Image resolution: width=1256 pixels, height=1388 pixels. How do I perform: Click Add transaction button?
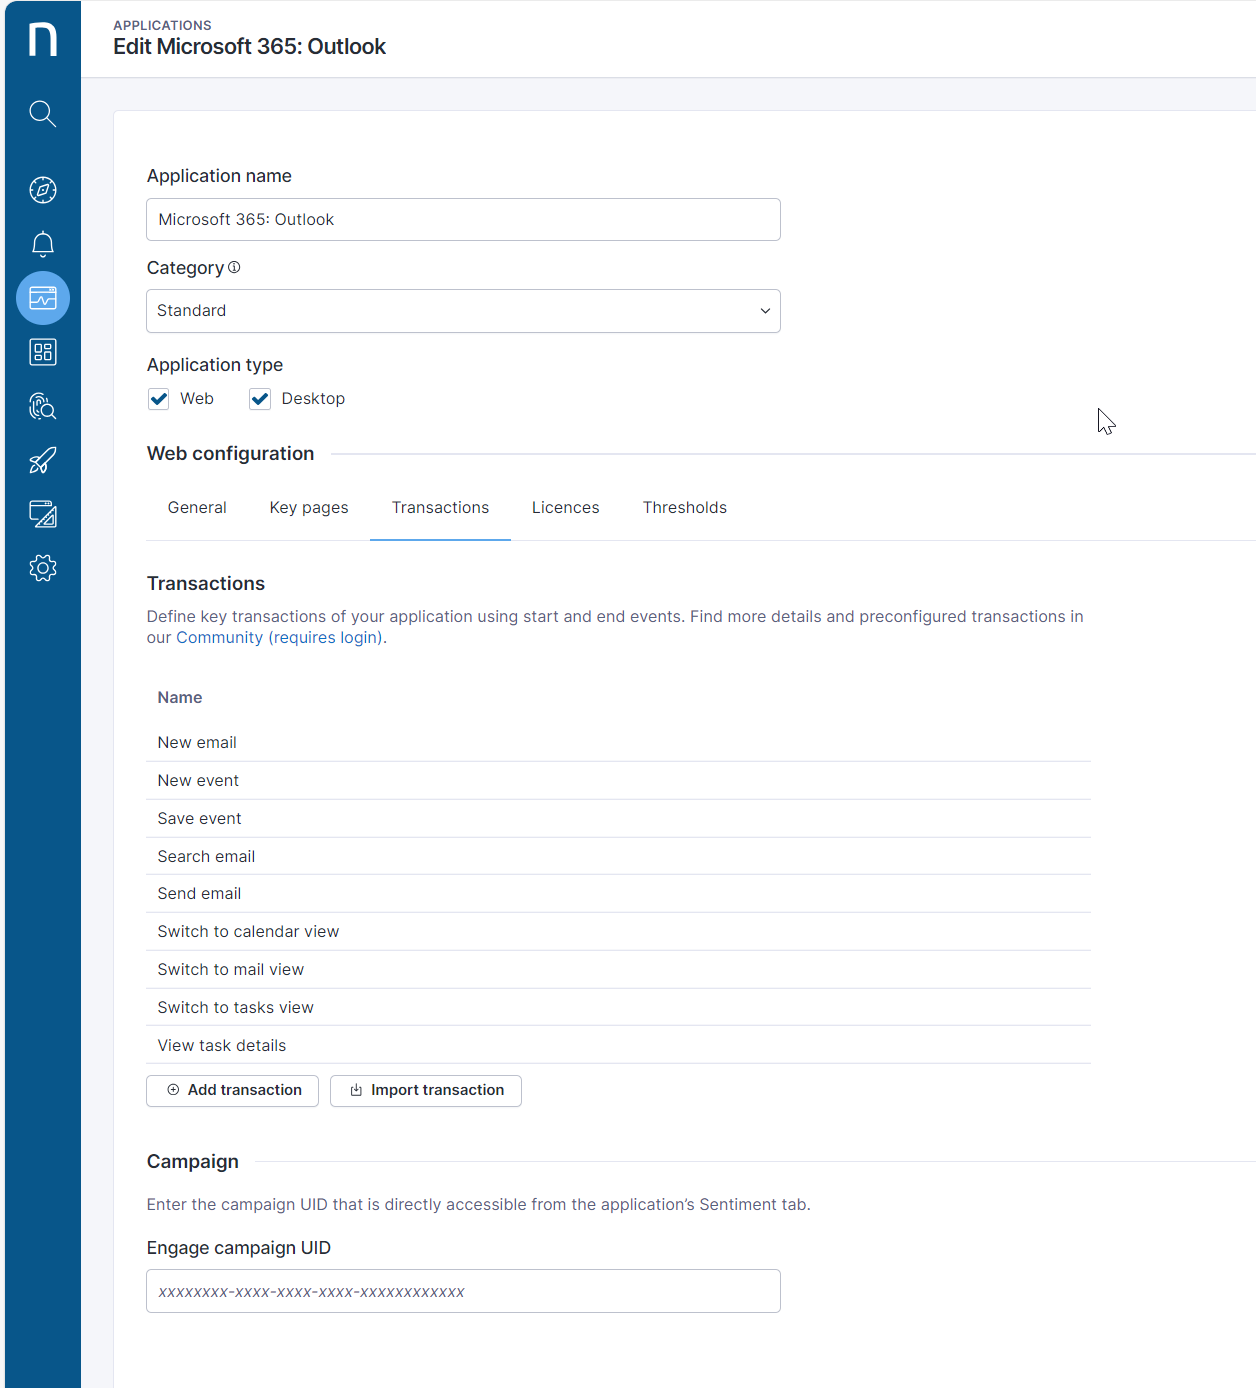point(232,1091)
